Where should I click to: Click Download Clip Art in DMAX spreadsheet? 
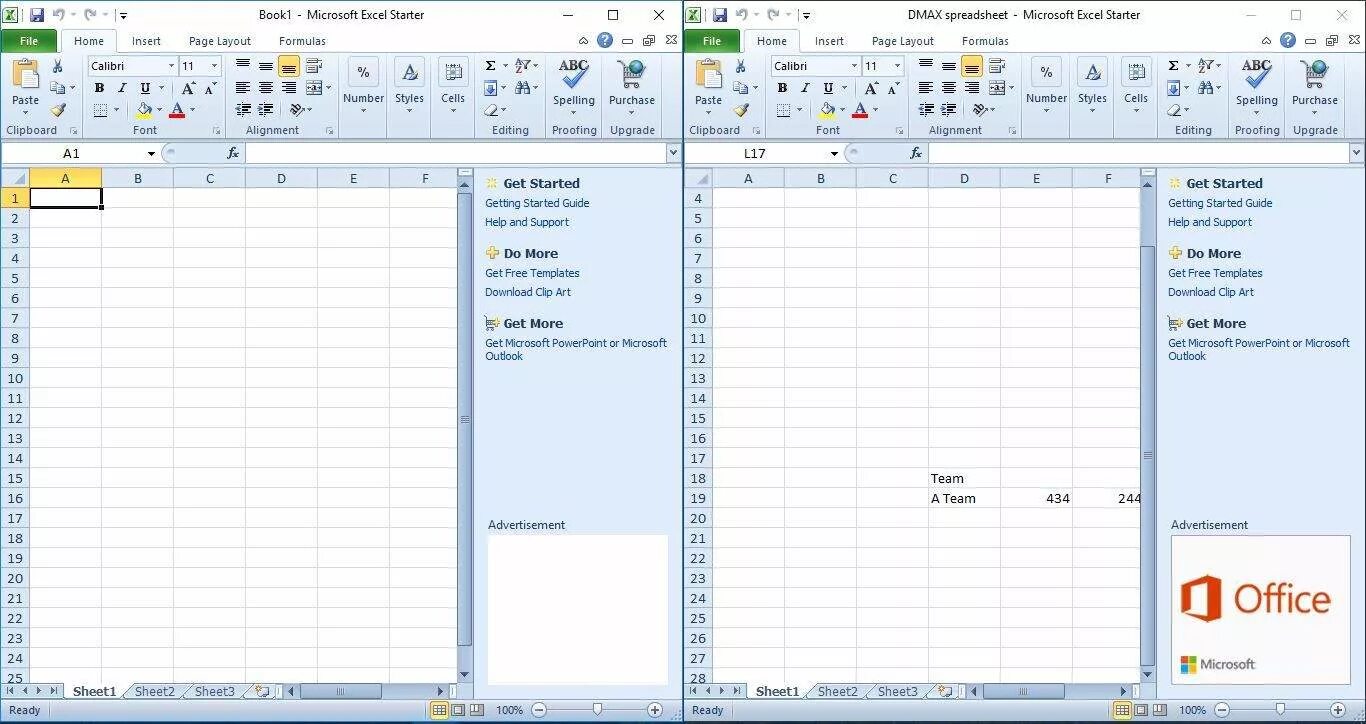click(1211, 292)
